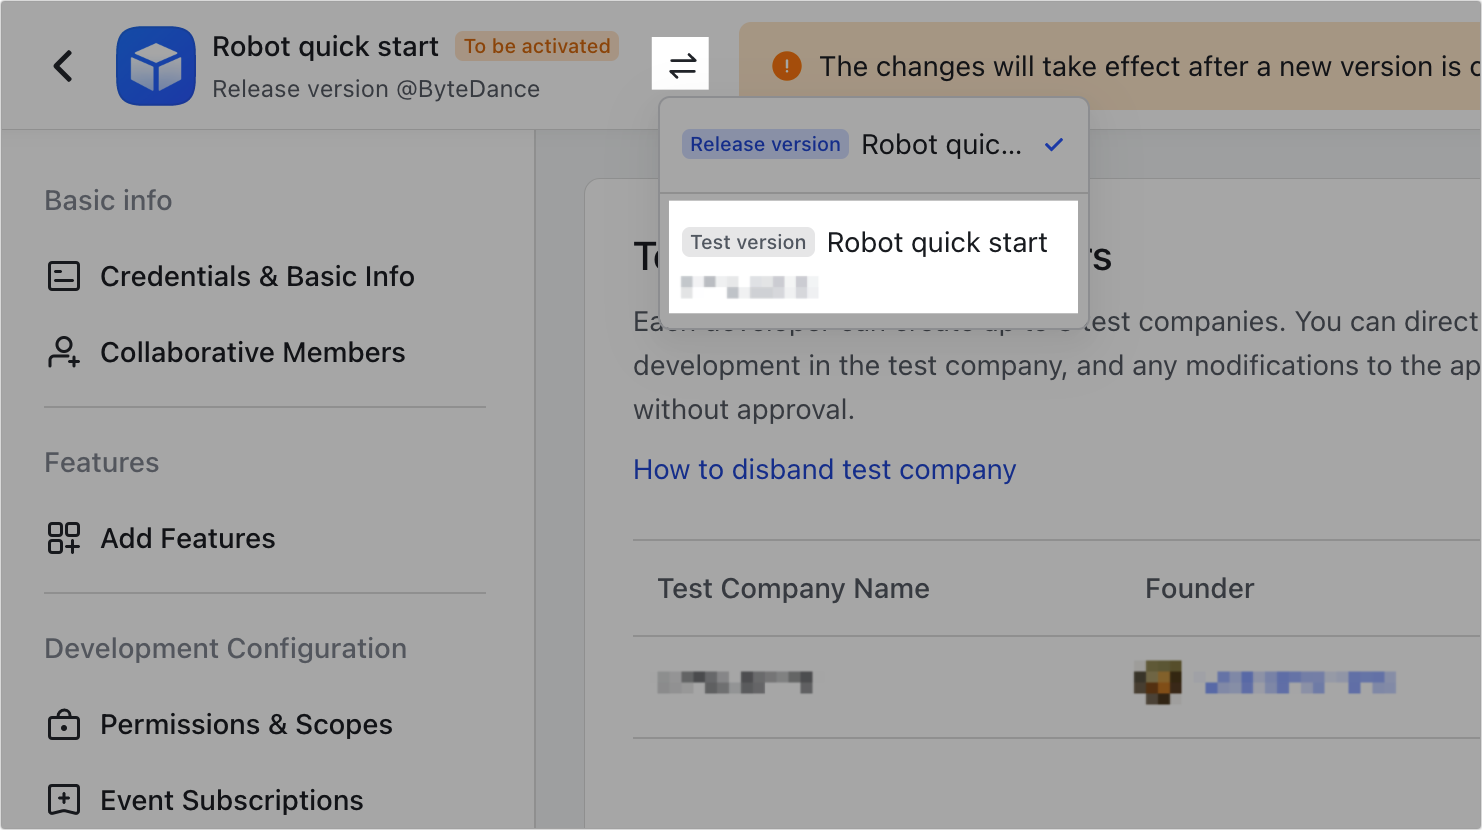Click the Credentials & Basic Info icon
1482x830 pixels.
[64, 276]
